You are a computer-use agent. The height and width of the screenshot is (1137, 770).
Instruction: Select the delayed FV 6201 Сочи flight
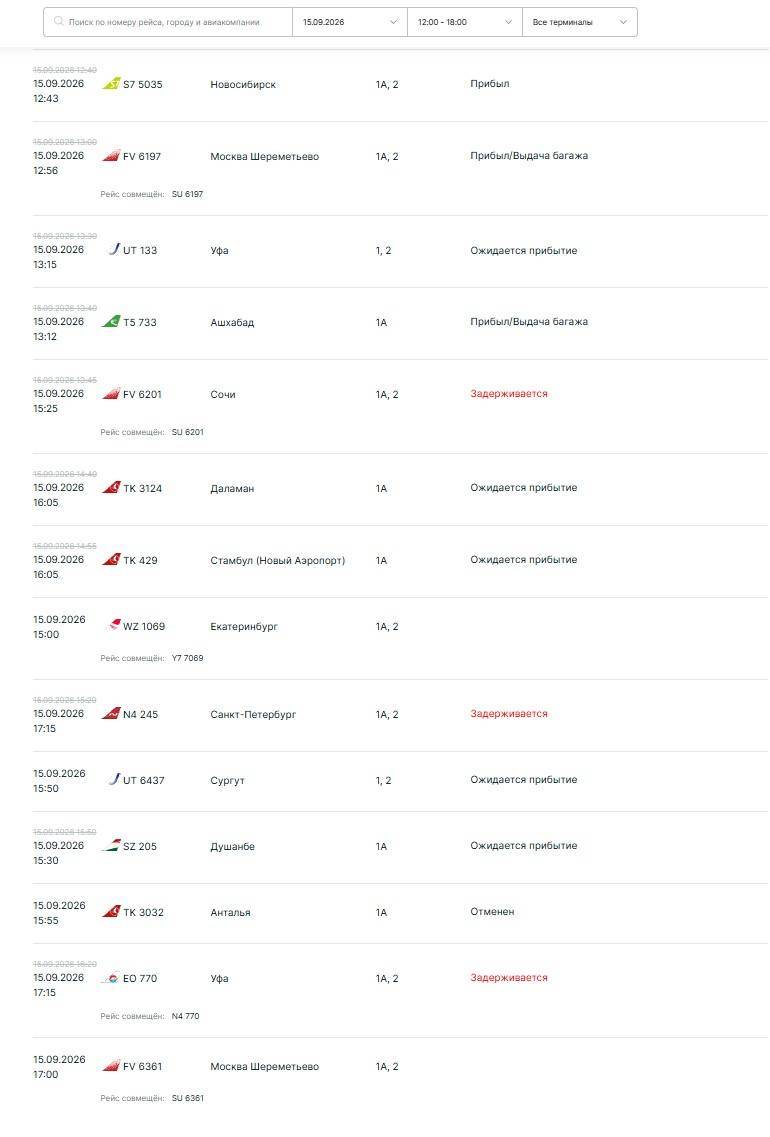tap(400, 406)
